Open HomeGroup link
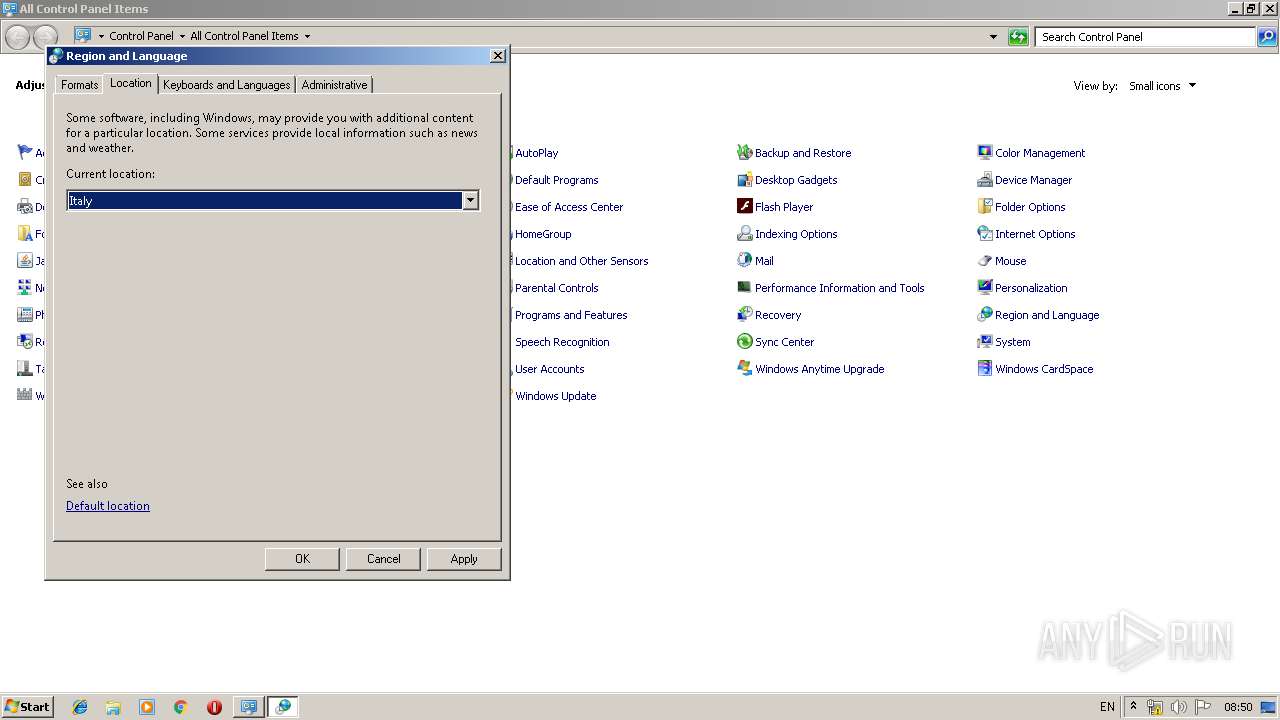 pyautogui.click(x=543, y=234)
